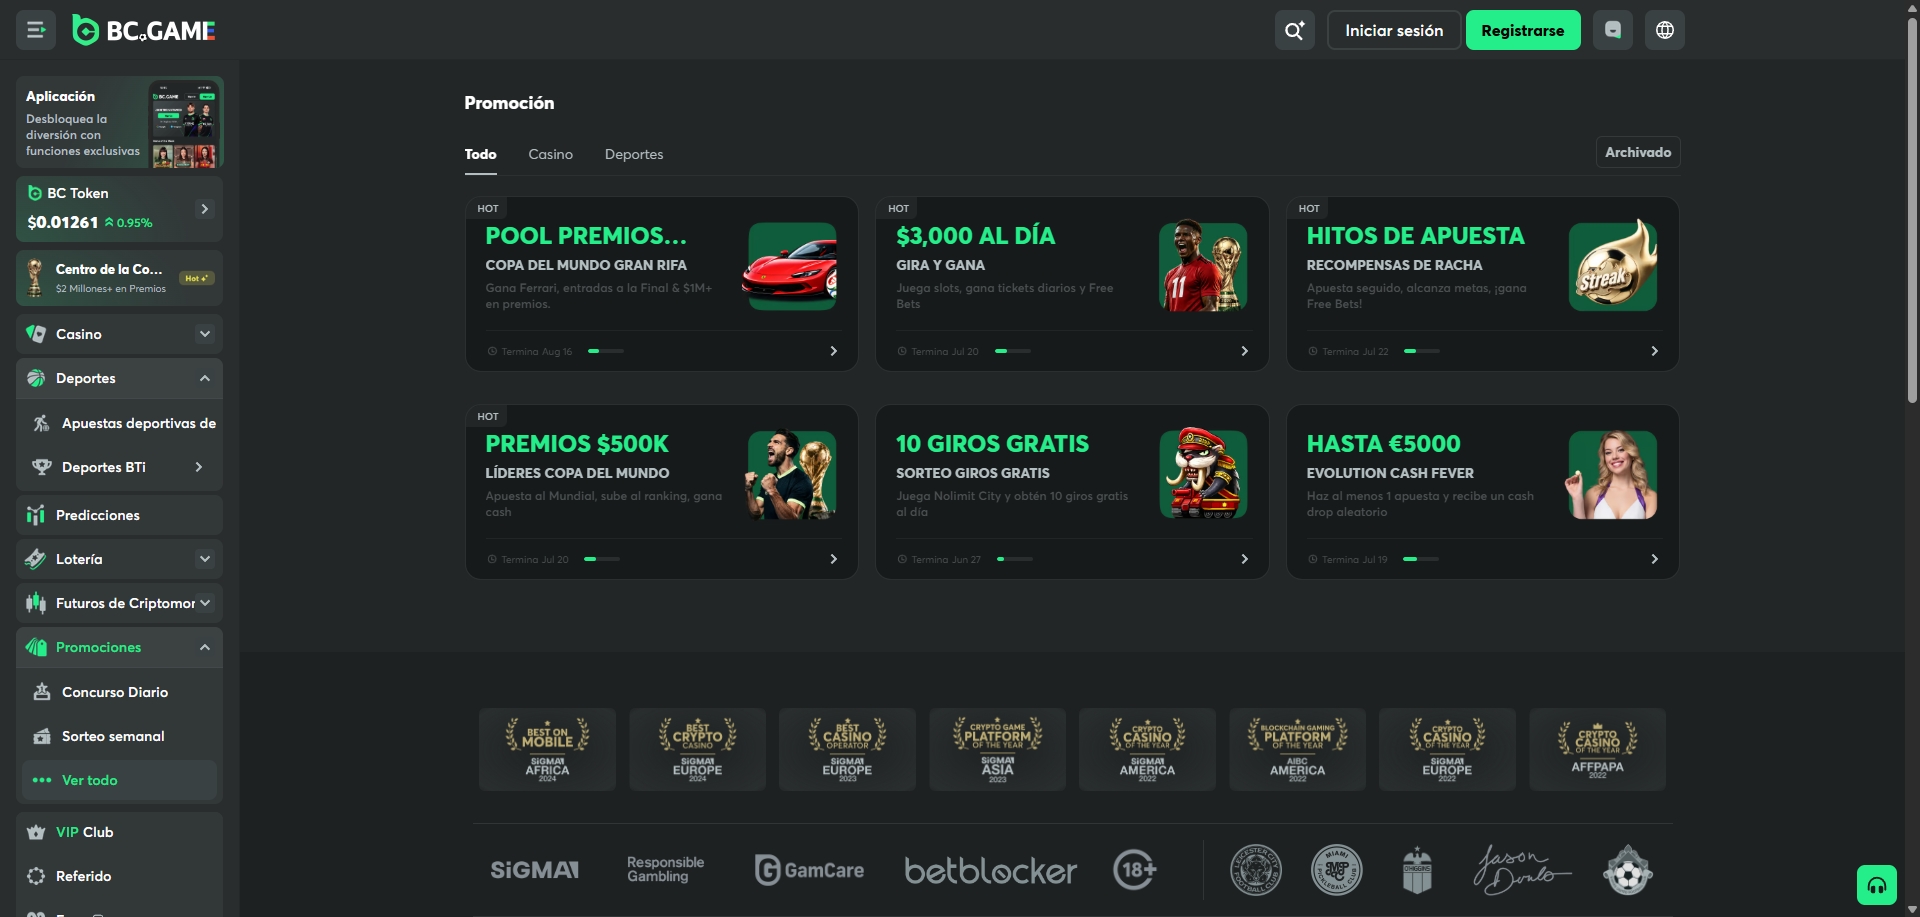The image size is (1920, 917).
Task: Click the Deportes basketball icon in sidebar
Action: pos(36,378)
